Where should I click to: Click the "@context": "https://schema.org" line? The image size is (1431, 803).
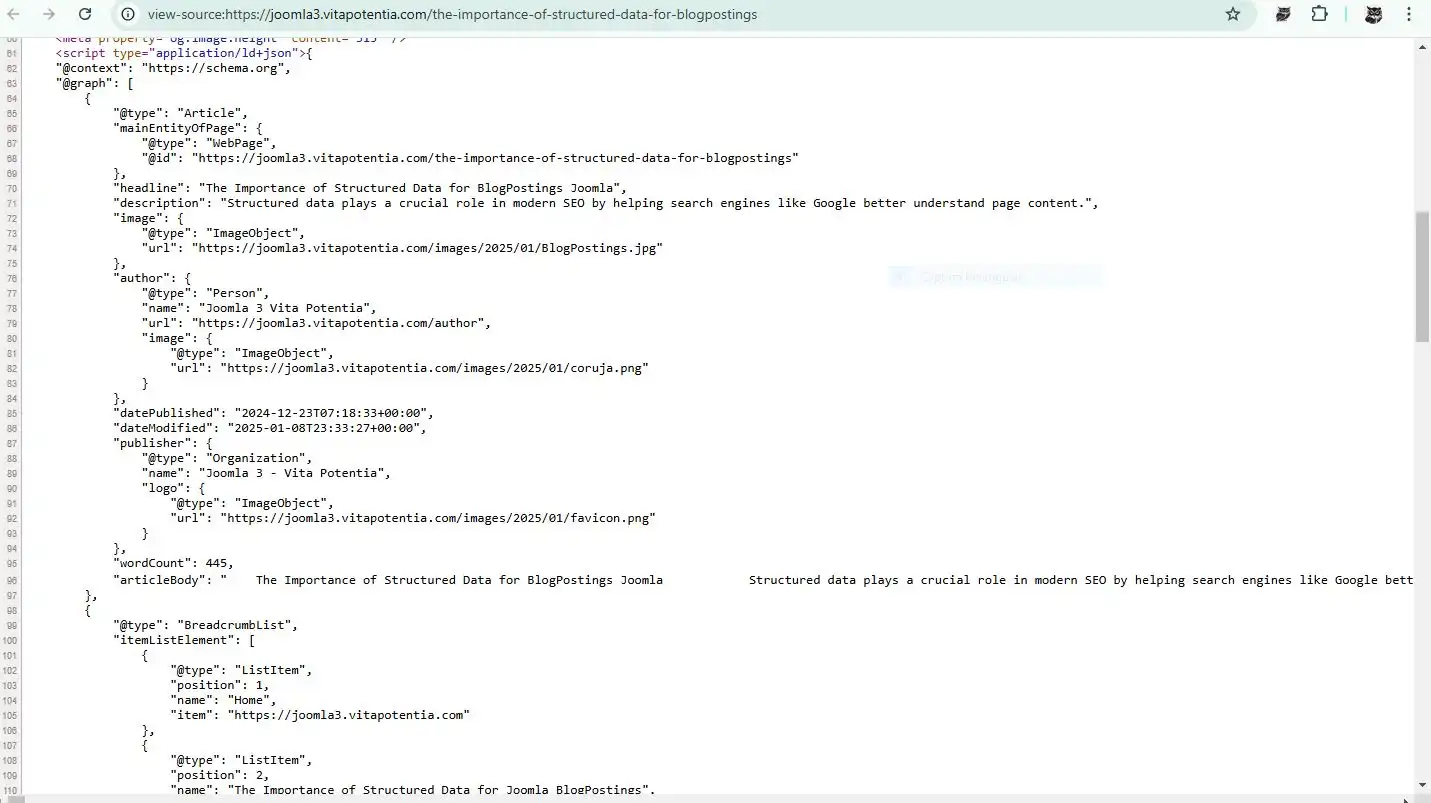click(x=173, y=68)
